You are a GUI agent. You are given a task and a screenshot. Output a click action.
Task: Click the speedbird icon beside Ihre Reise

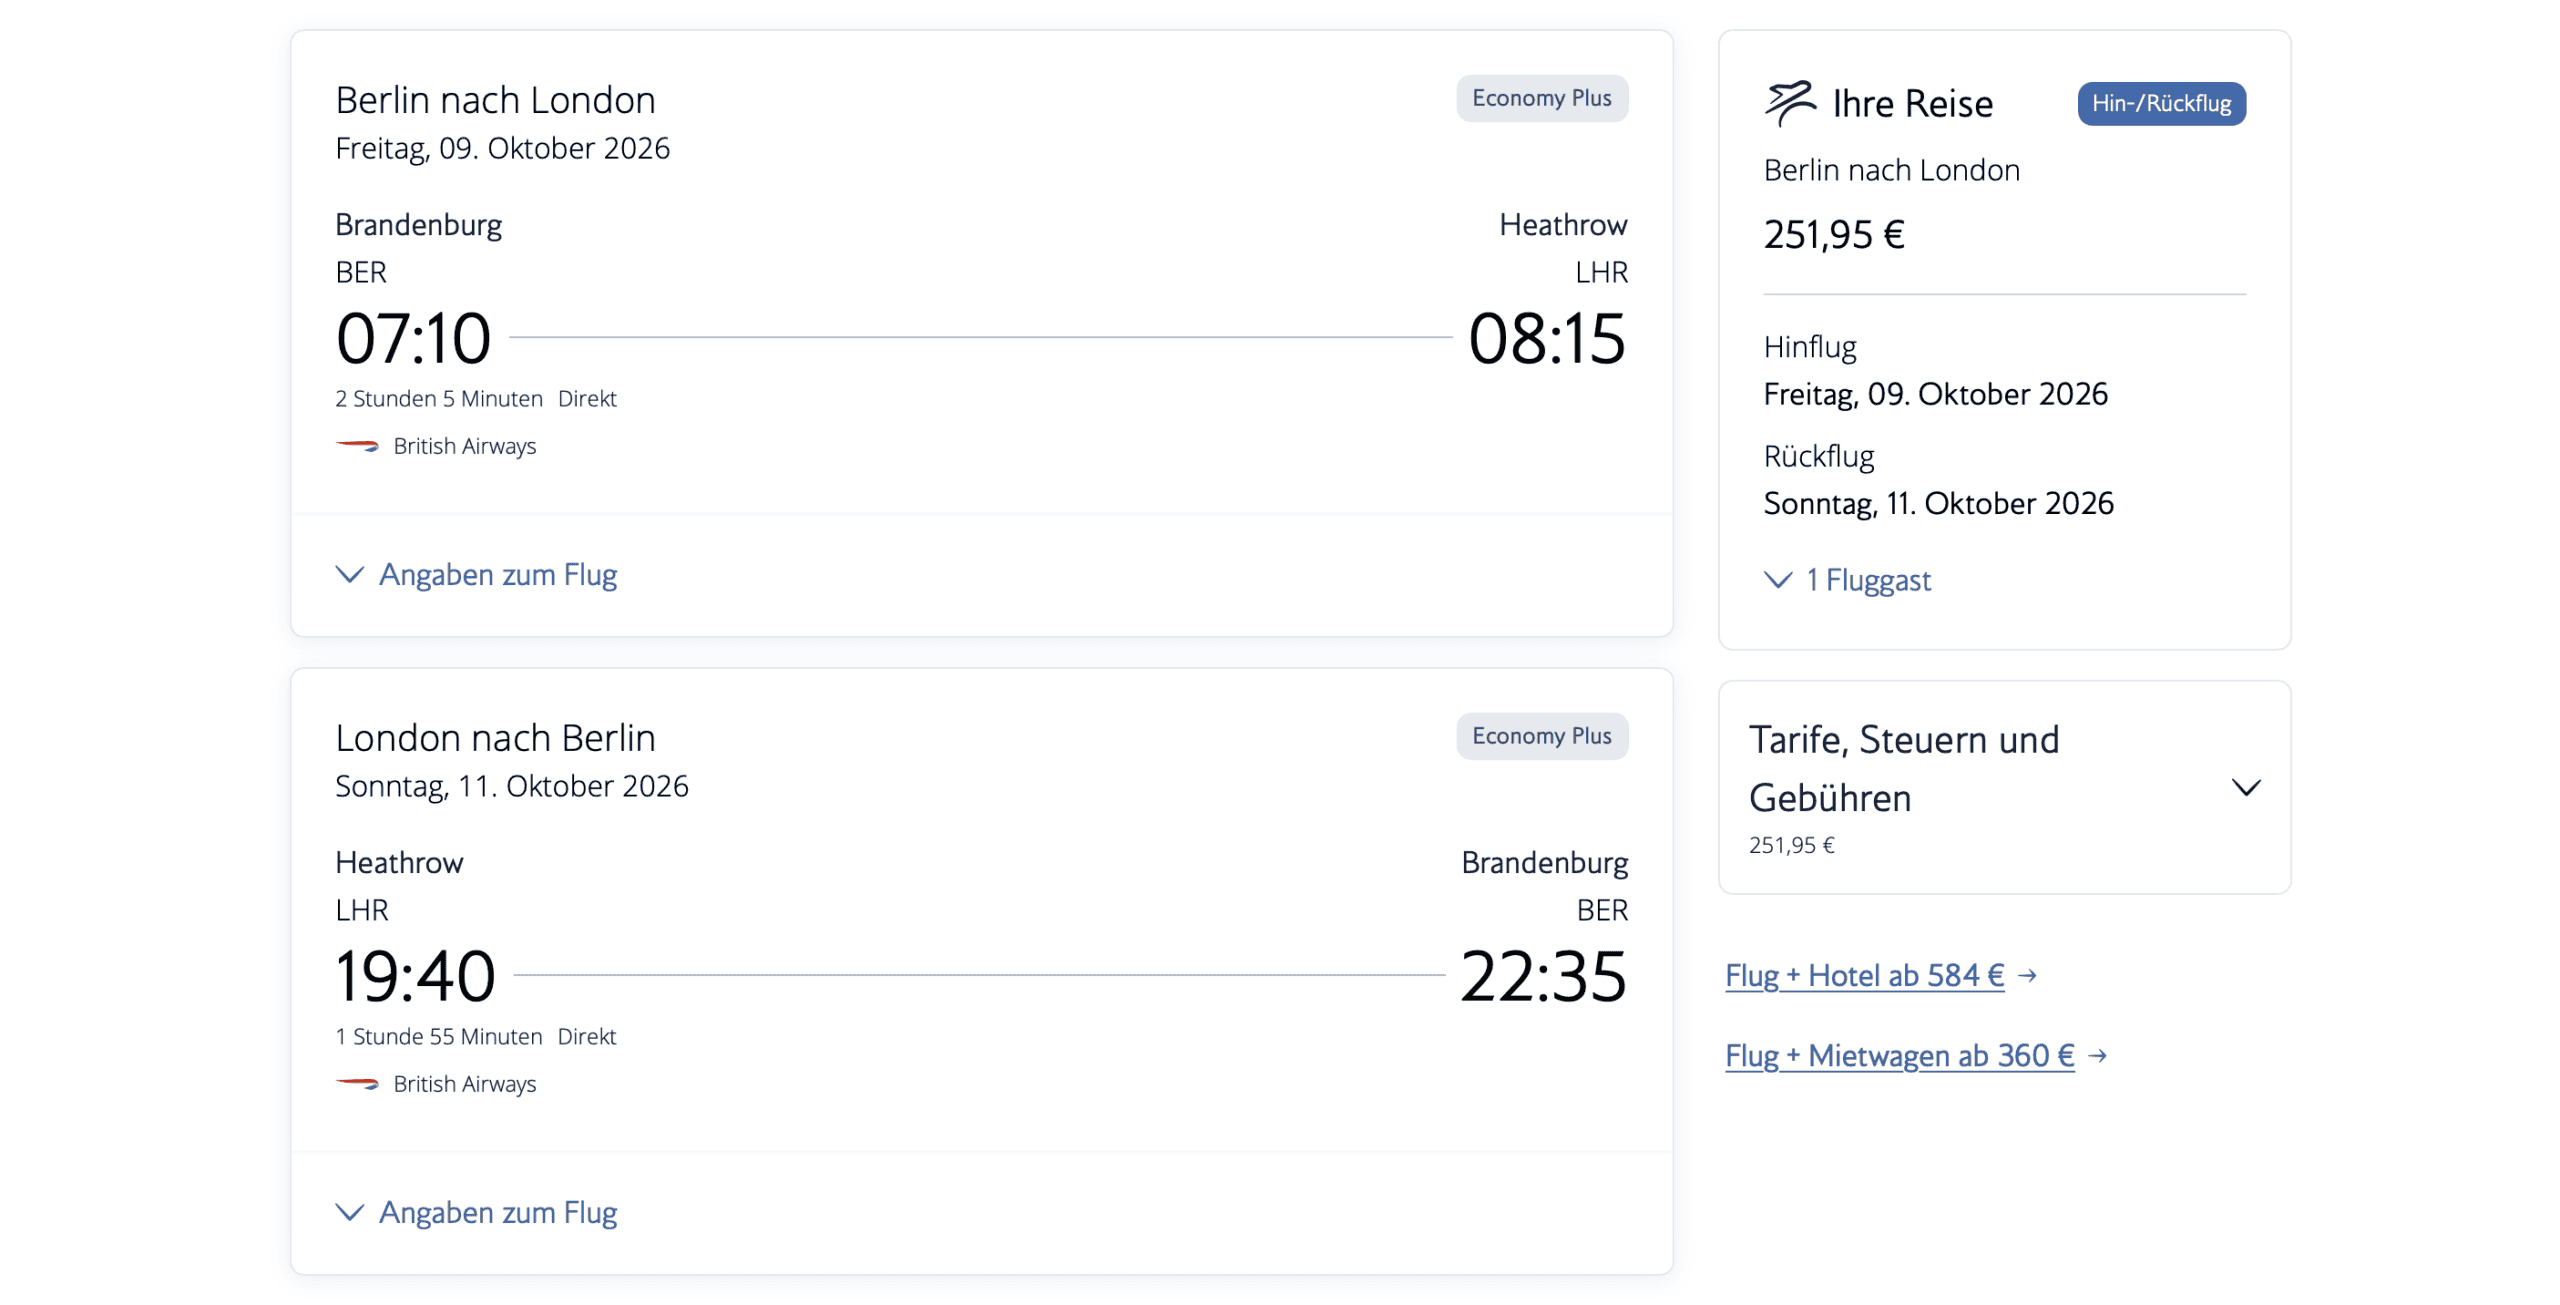(x=1789, y=103)
